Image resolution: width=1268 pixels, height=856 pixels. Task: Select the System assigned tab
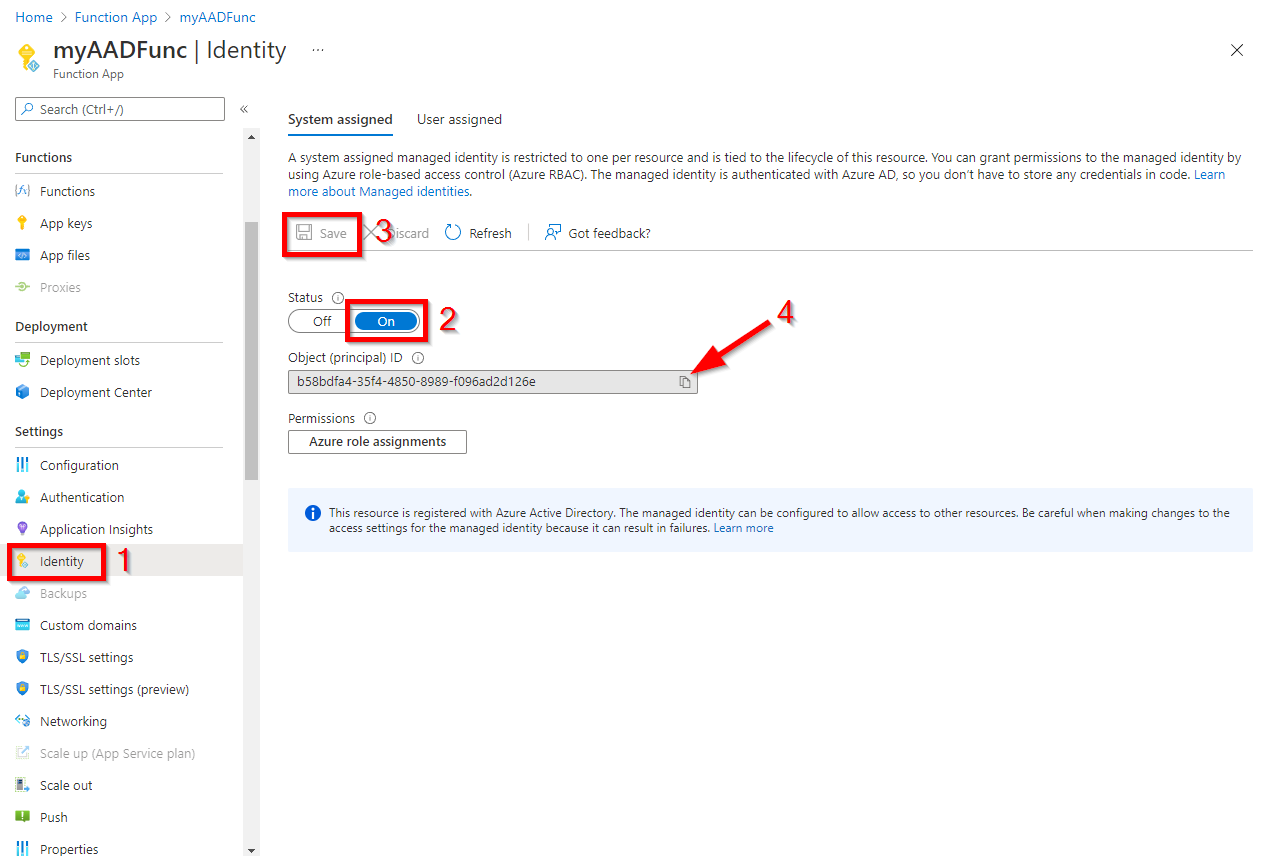(340, 119)
